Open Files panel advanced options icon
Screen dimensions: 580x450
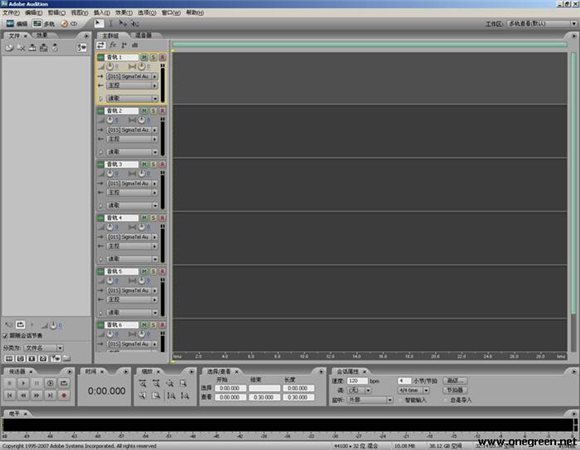pyautogui.click(x=82, y=47)
